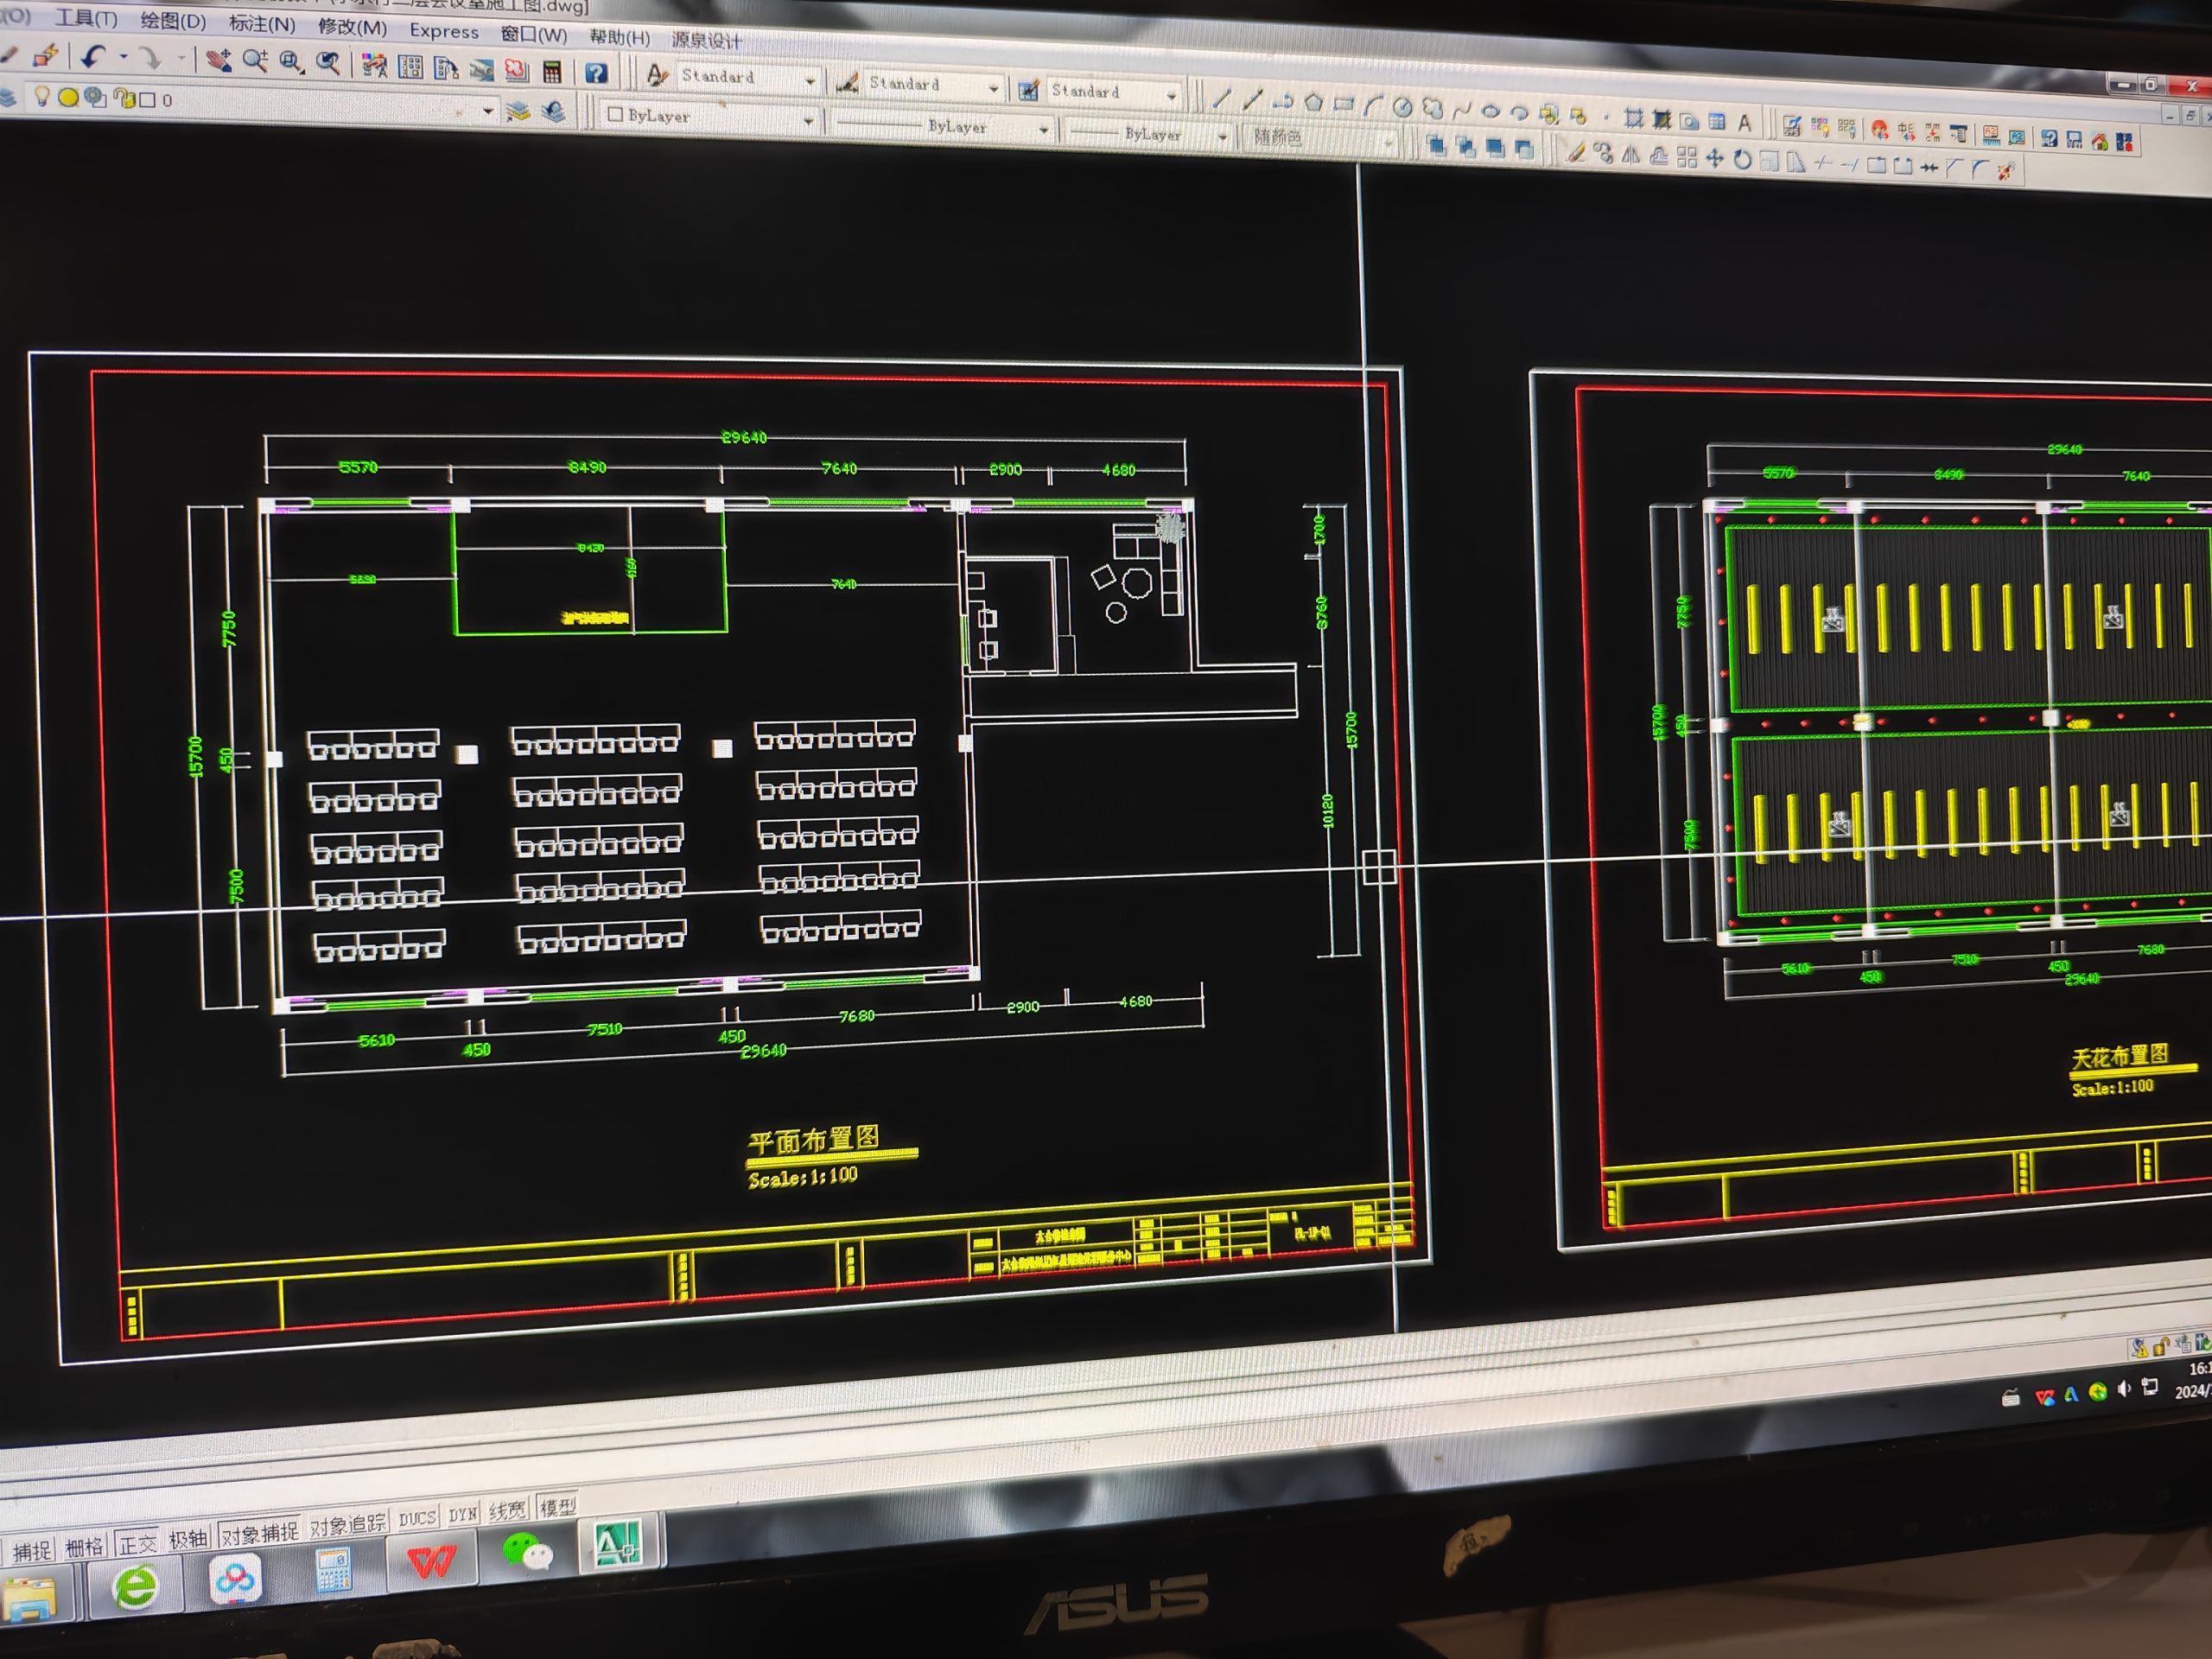Open the 修改(M) menu
Viewport: 2212px width, 1659px height.
[x=352, y=27]
